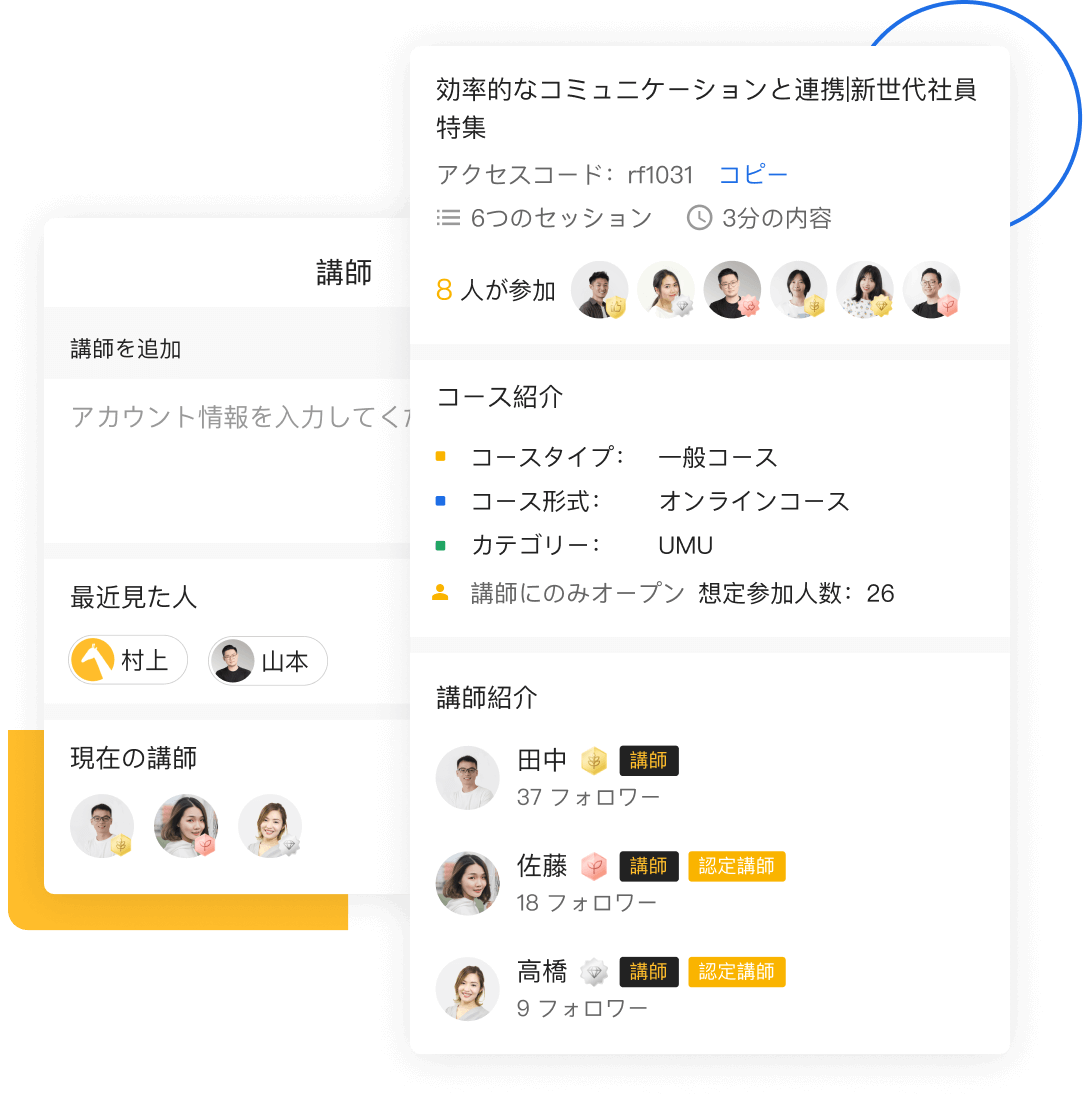Click the アカウント情報を入力 input field
The height and width of the screenshot is (1102, 1083).
click(x=228, y=460)
